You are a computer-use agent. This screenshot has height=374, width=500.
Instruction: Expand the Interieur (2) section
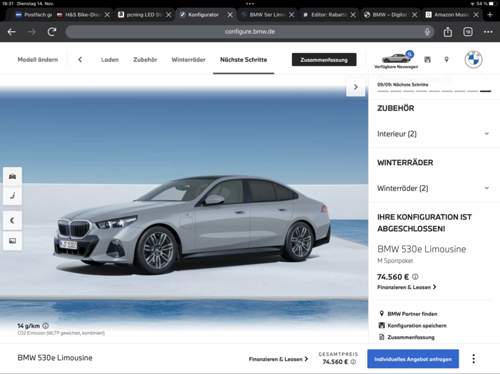point(433,134)
